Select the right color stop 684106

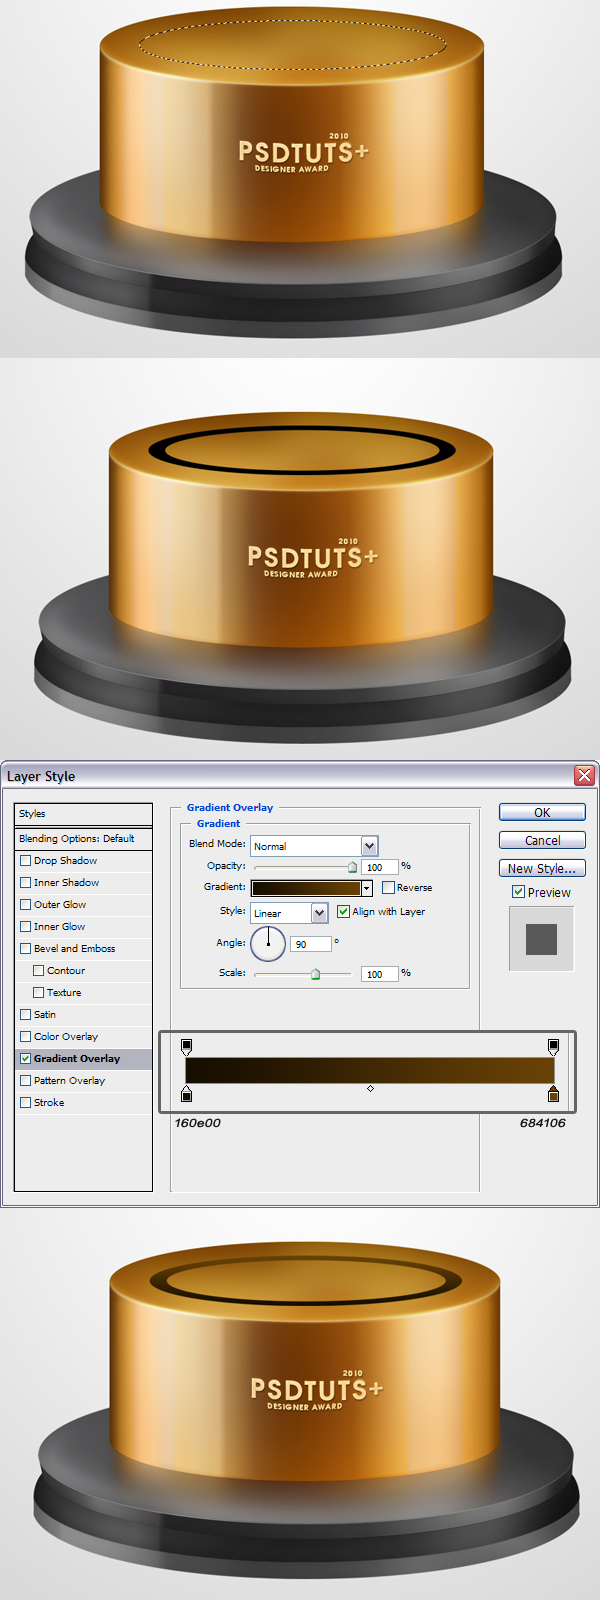coord(553,1093)
